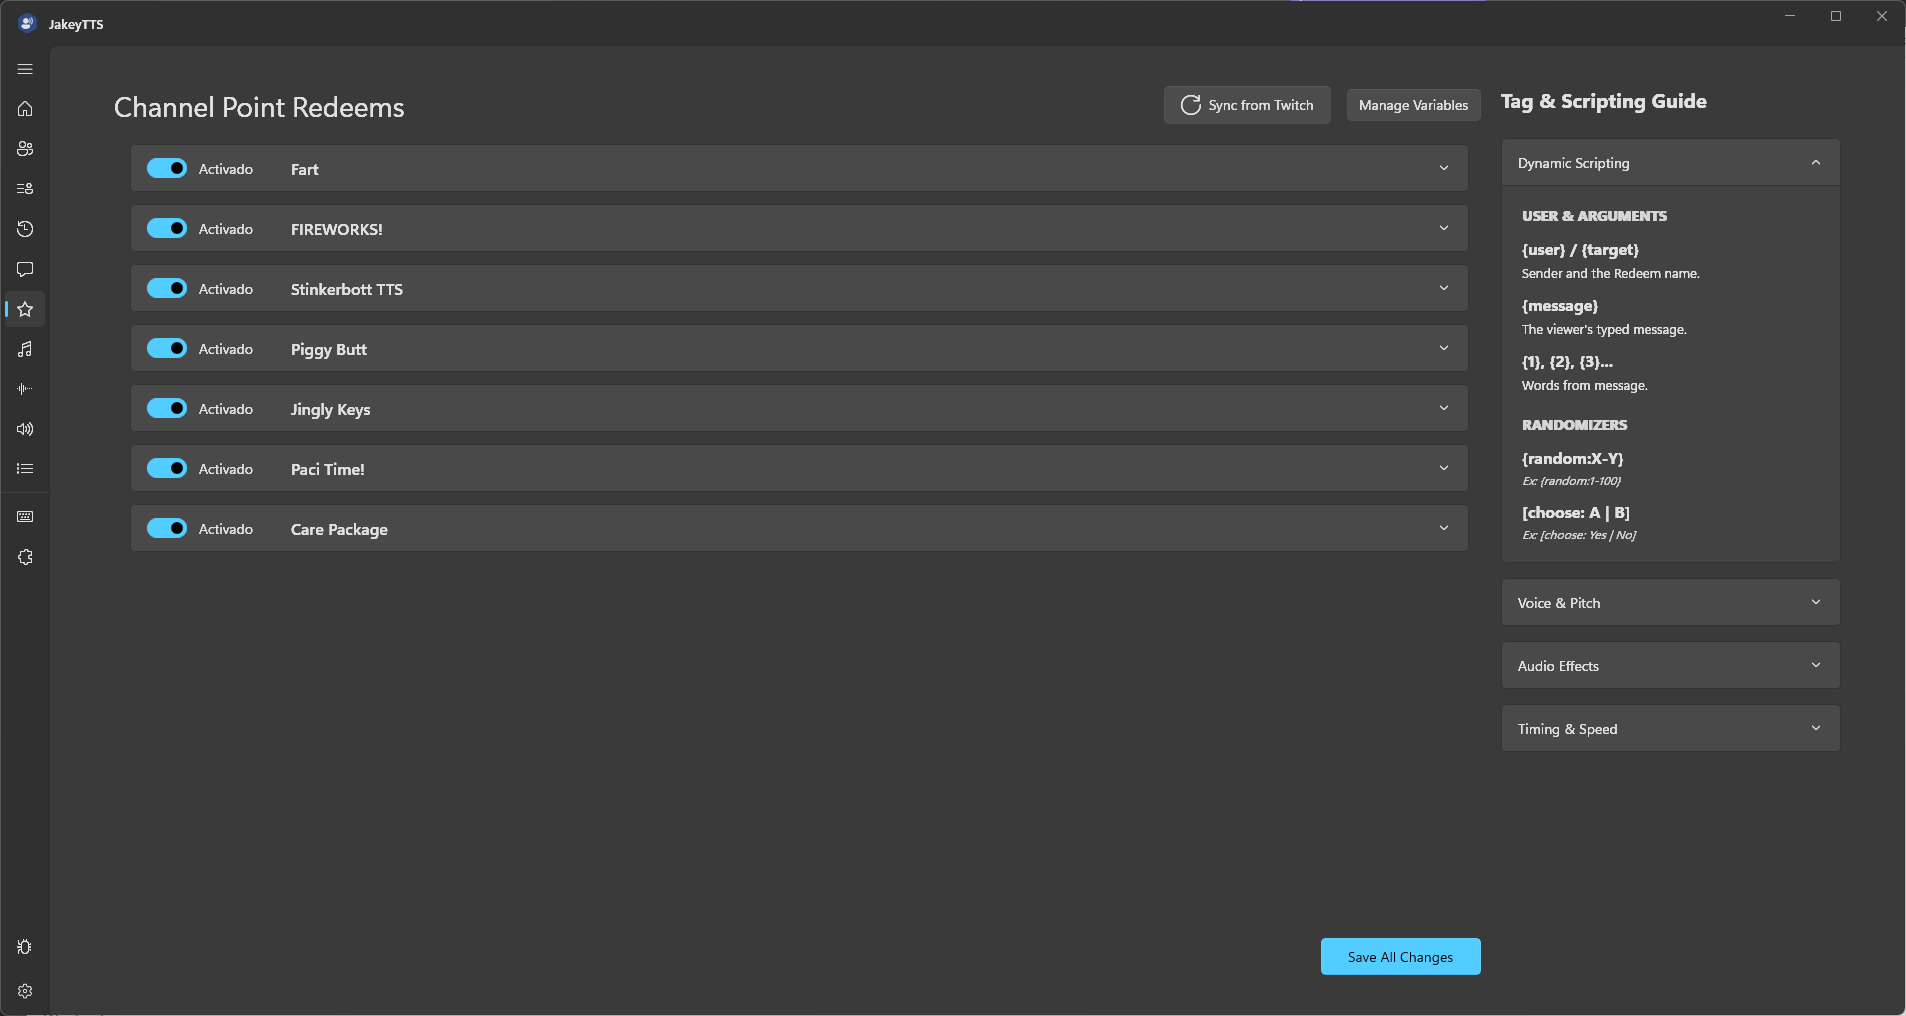The width and height of the screenshot is (1906, 1016).
Task: Open the history clock sidebar icon
Action: (25, 229)
